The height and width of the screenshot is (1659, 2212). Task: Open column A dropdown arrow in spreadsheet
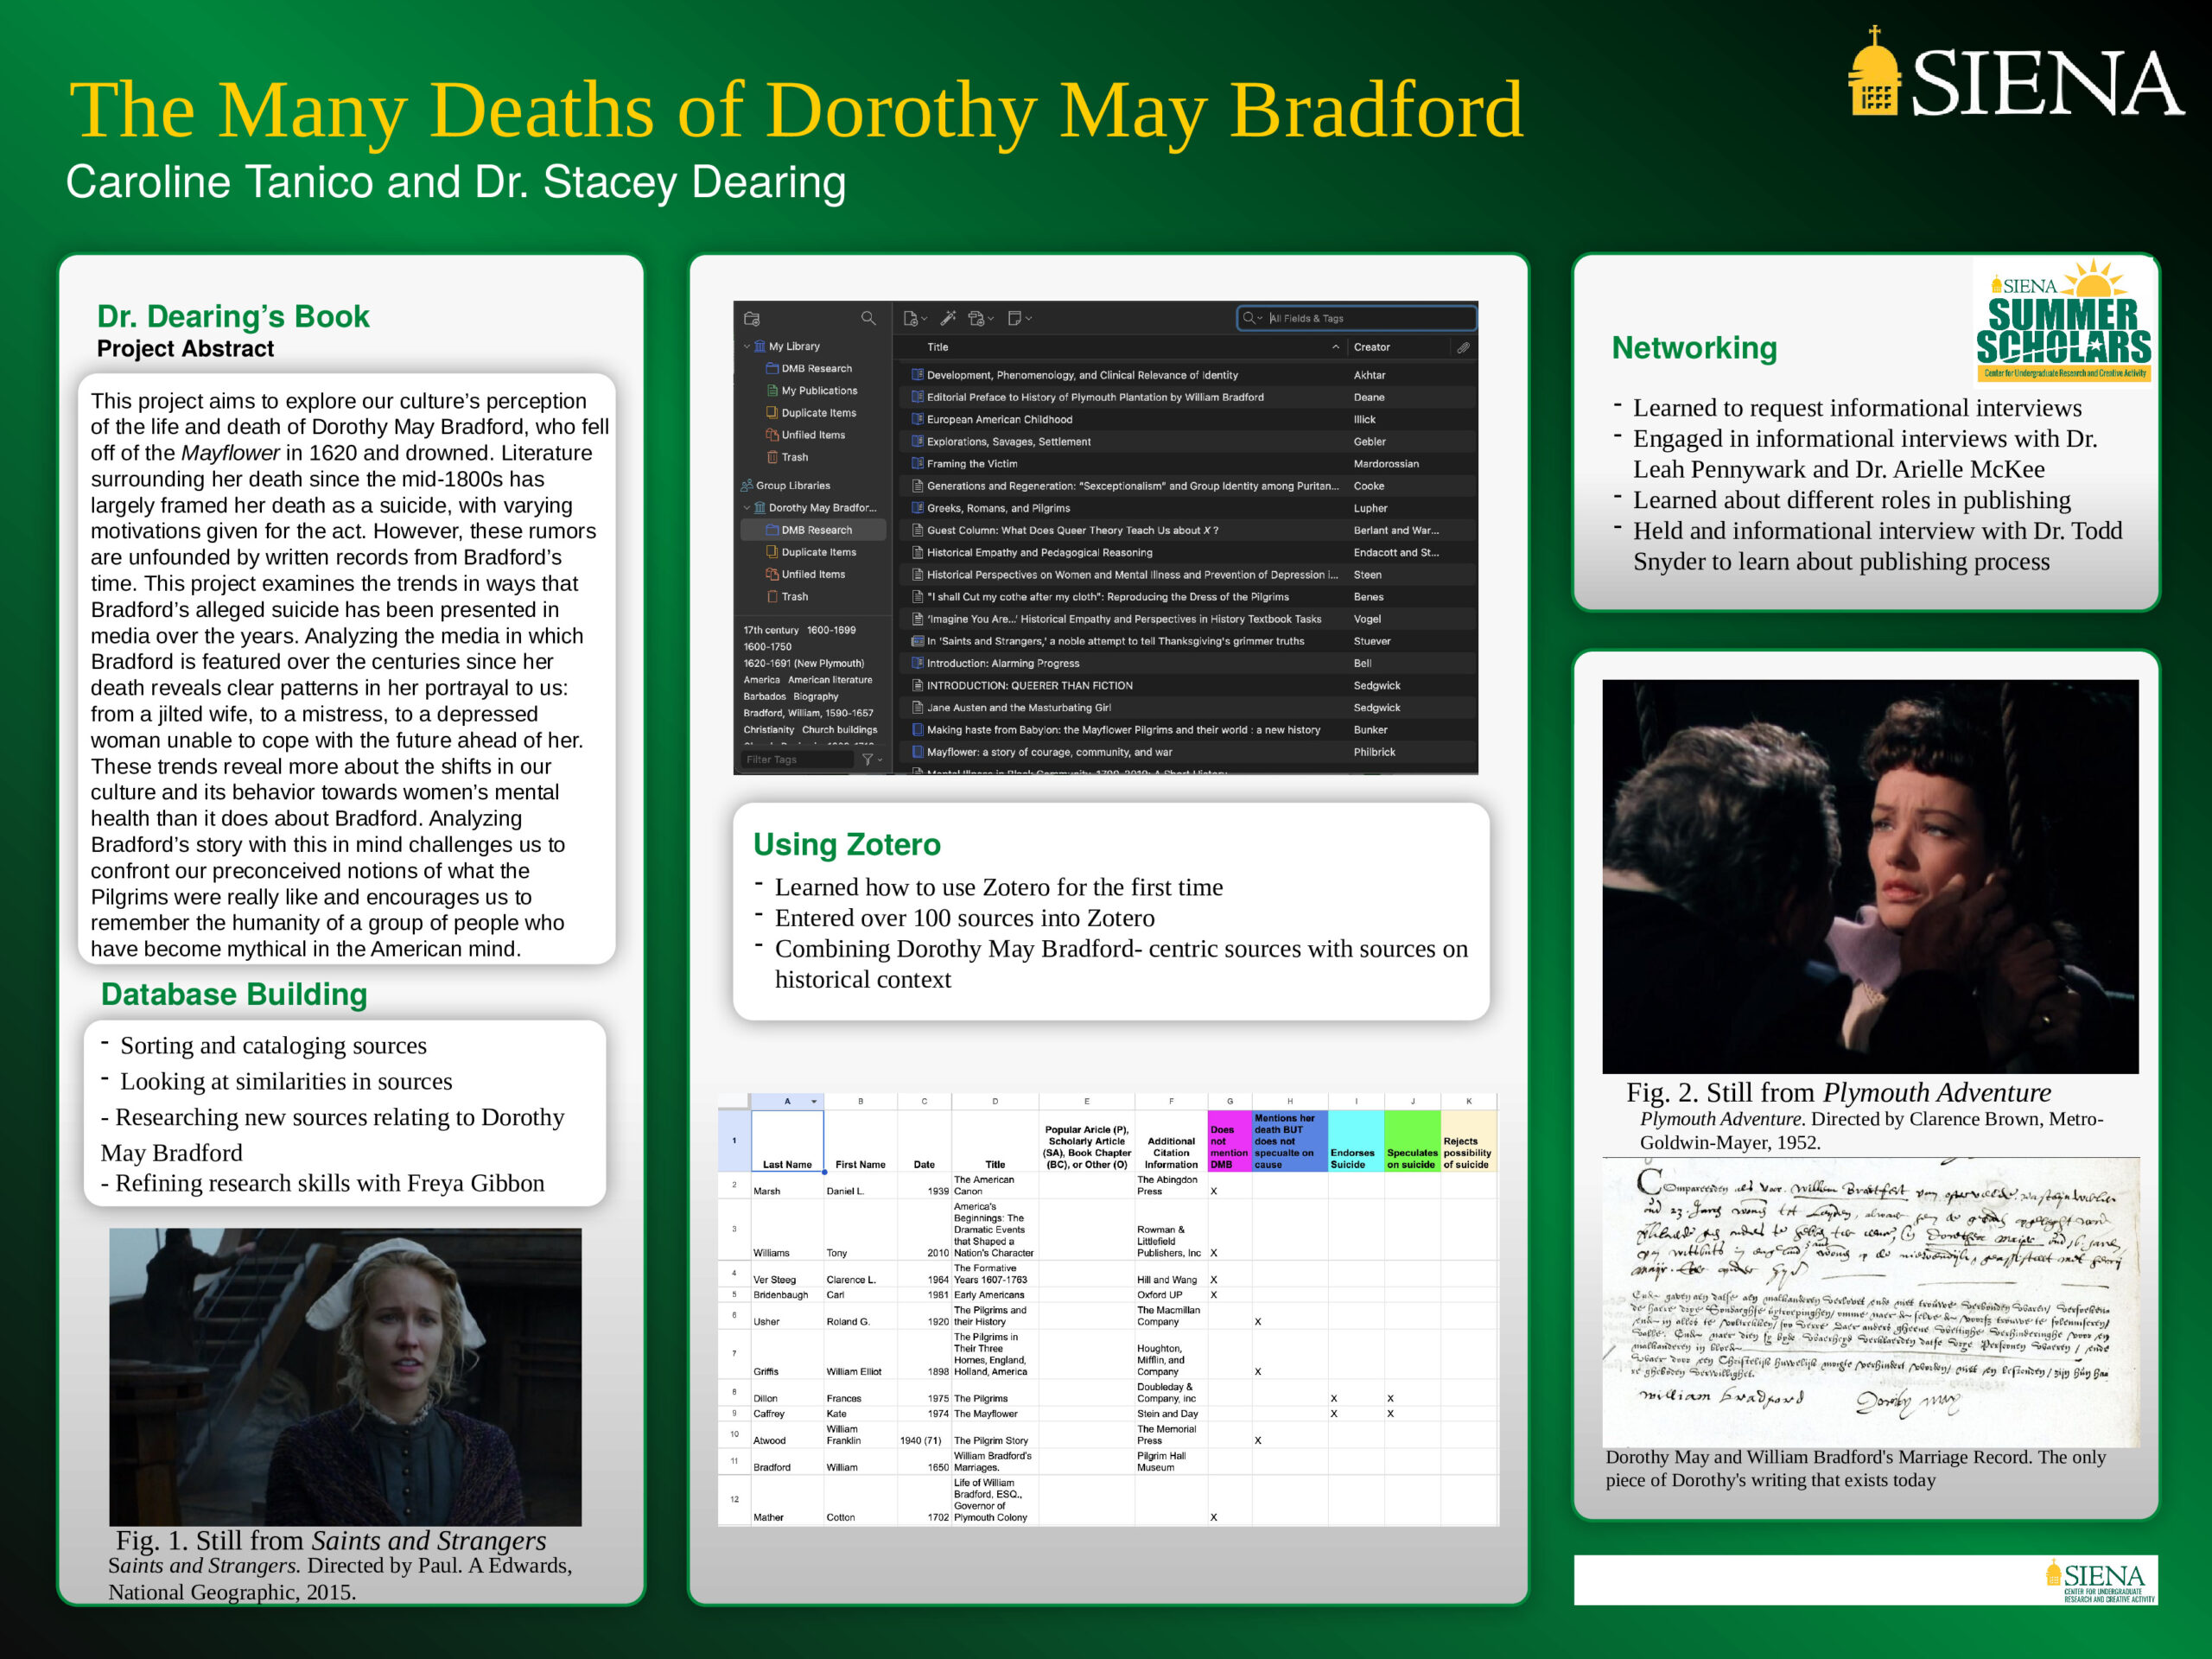814,1101
